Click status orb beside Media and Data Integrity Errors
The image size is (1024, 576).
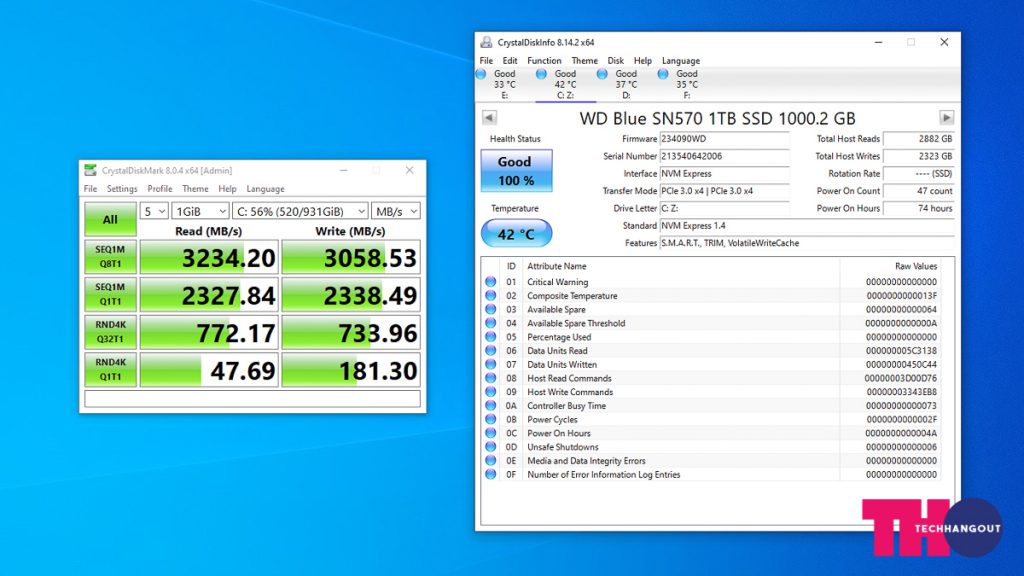pyautogui.click(x=490, y=460)
